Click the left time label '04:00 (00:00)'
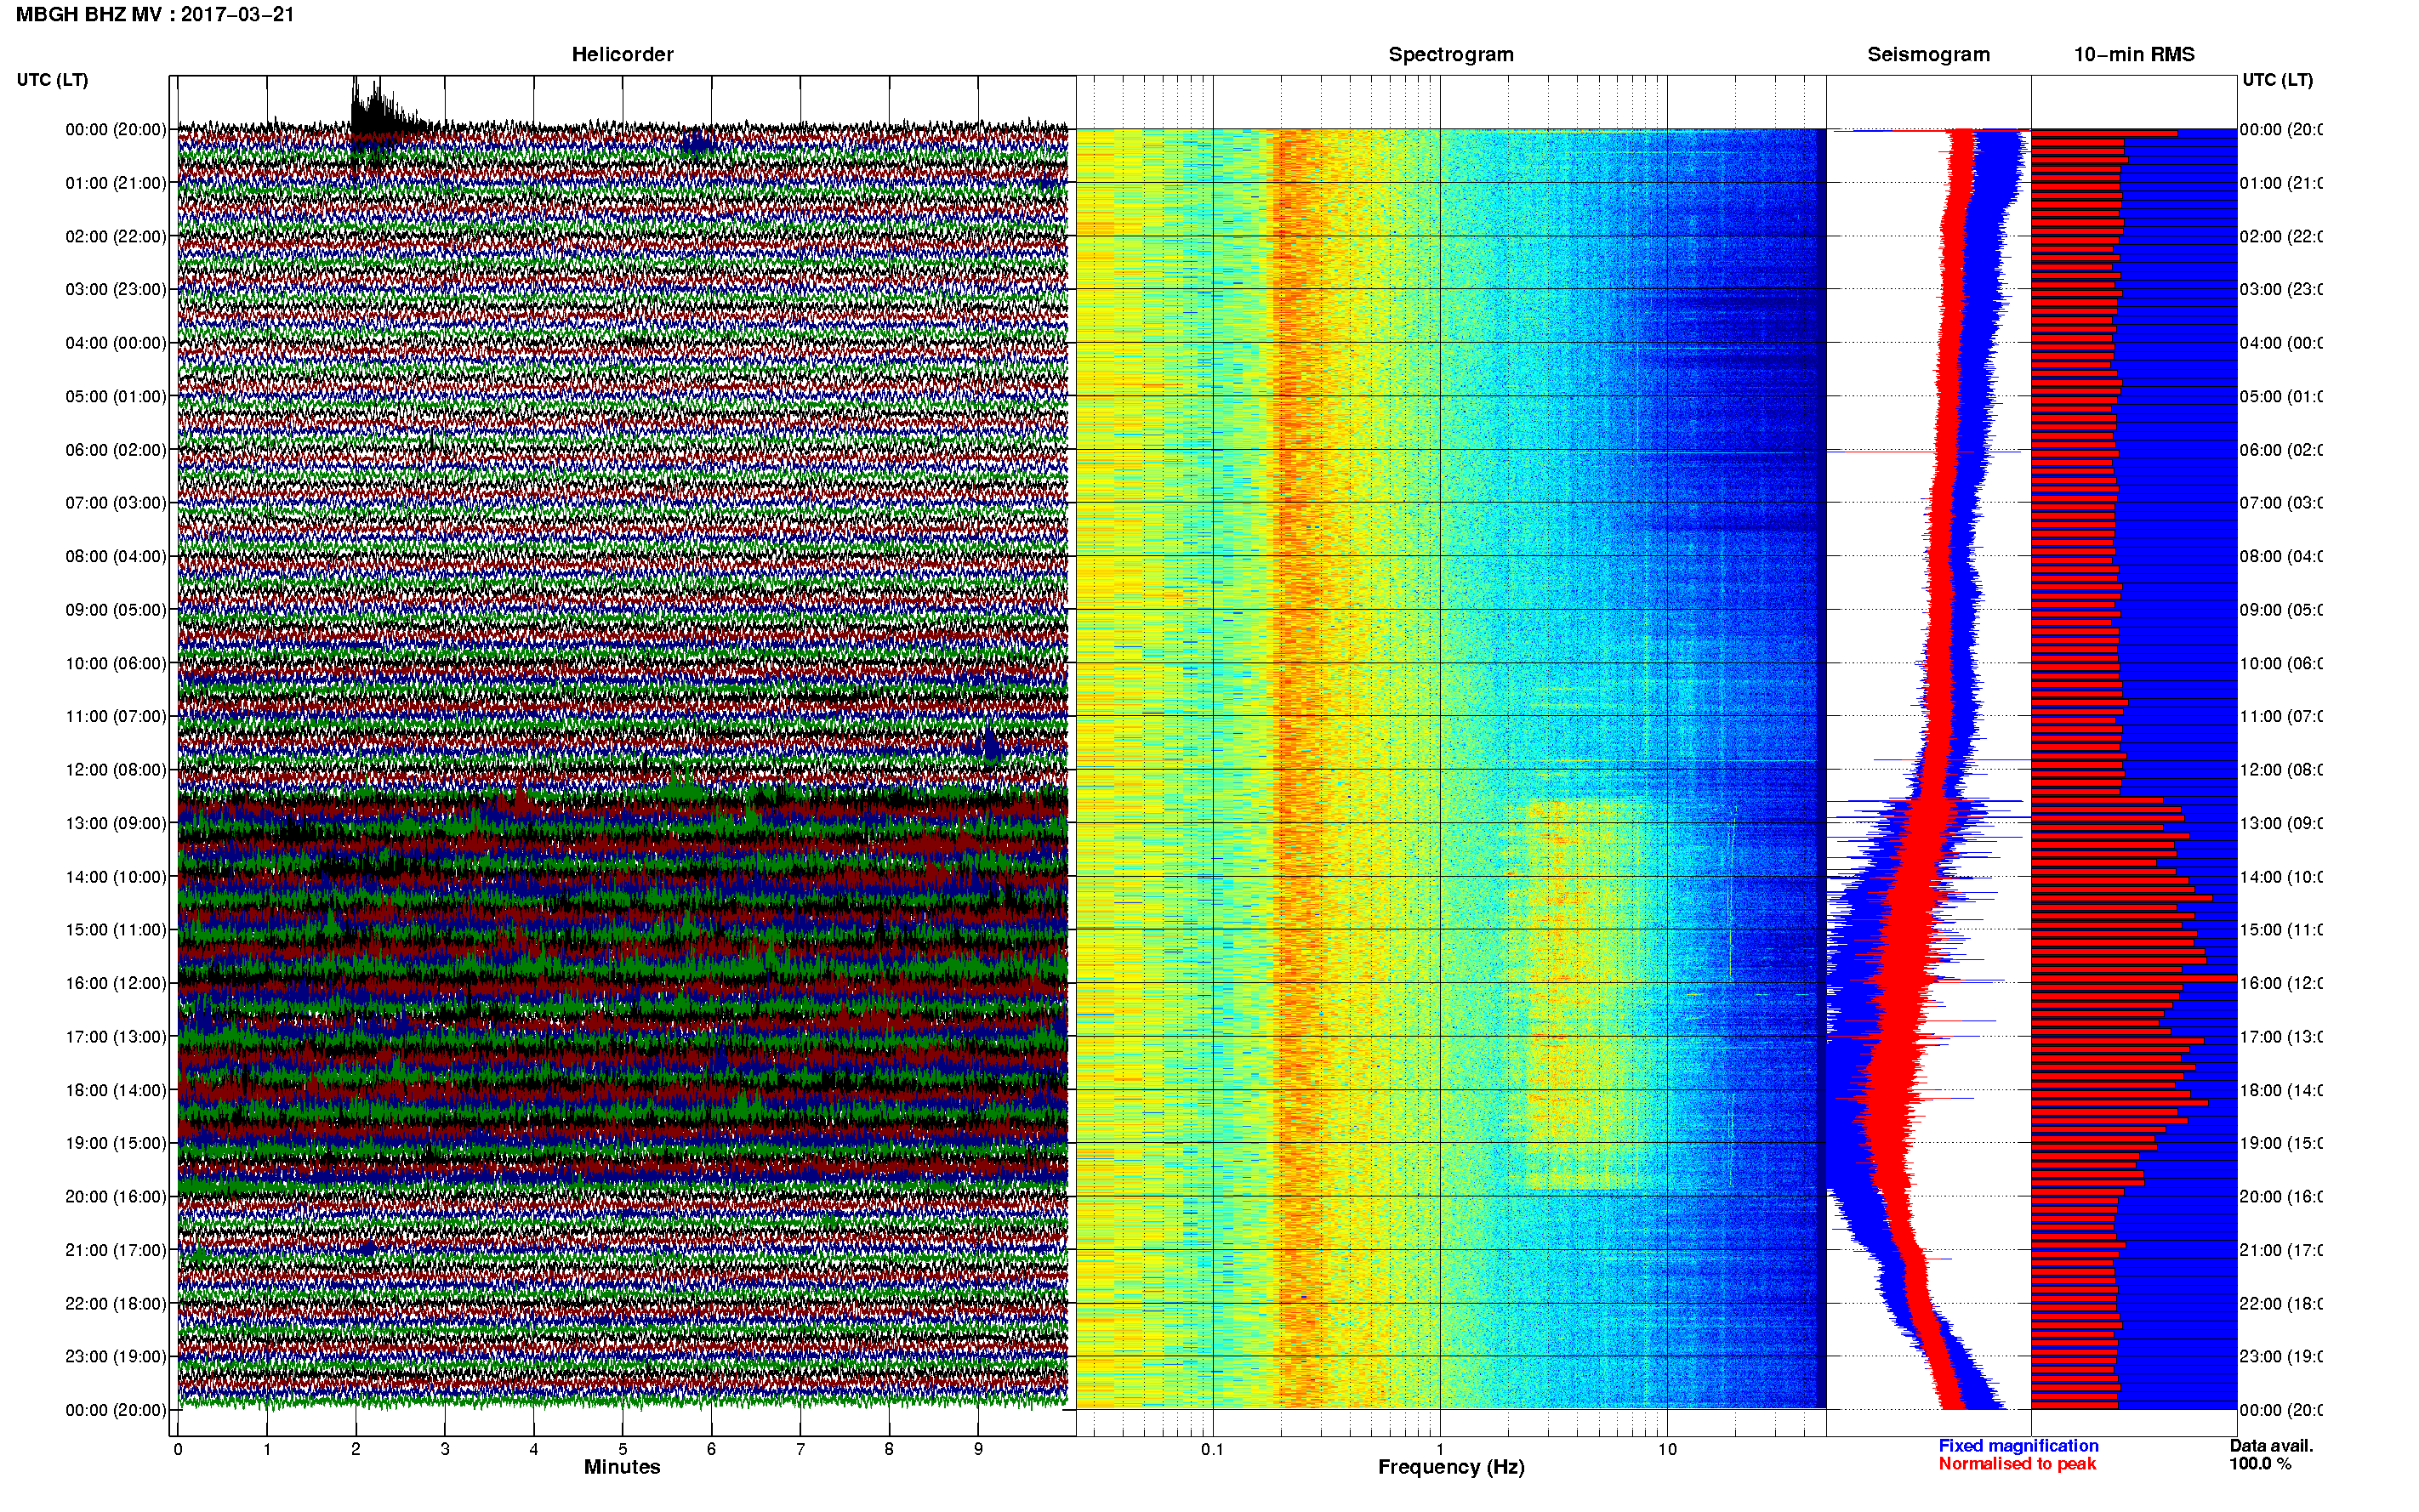The width and height of the screenshot is (2419, 1512). click(x=116, y=343)
